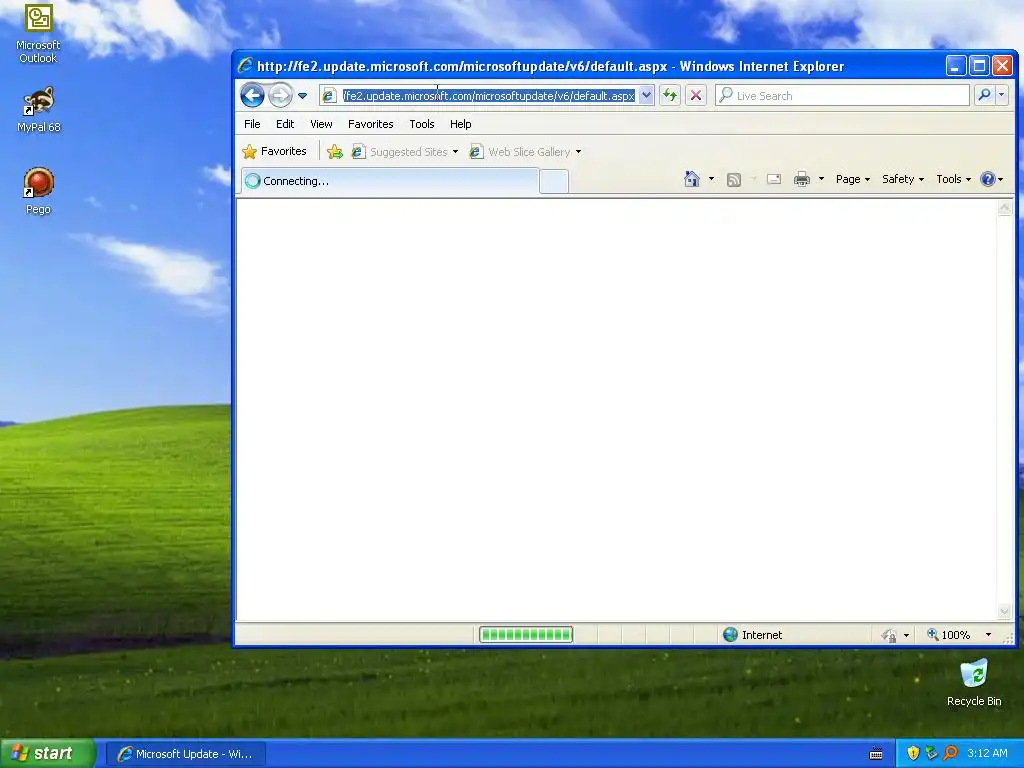Open the Tools command bar menu
The image size is (1024, 768).
(953, 179)
